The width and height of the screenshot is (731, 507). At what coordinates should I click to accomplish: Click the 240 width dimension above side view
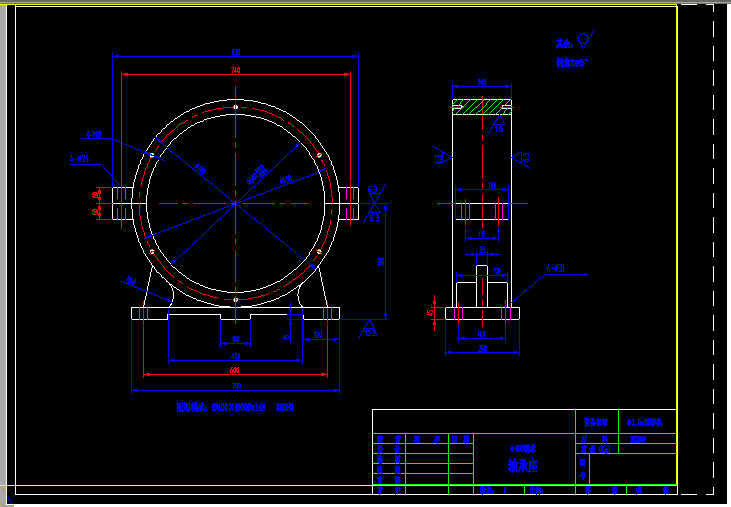coord(482,83)
